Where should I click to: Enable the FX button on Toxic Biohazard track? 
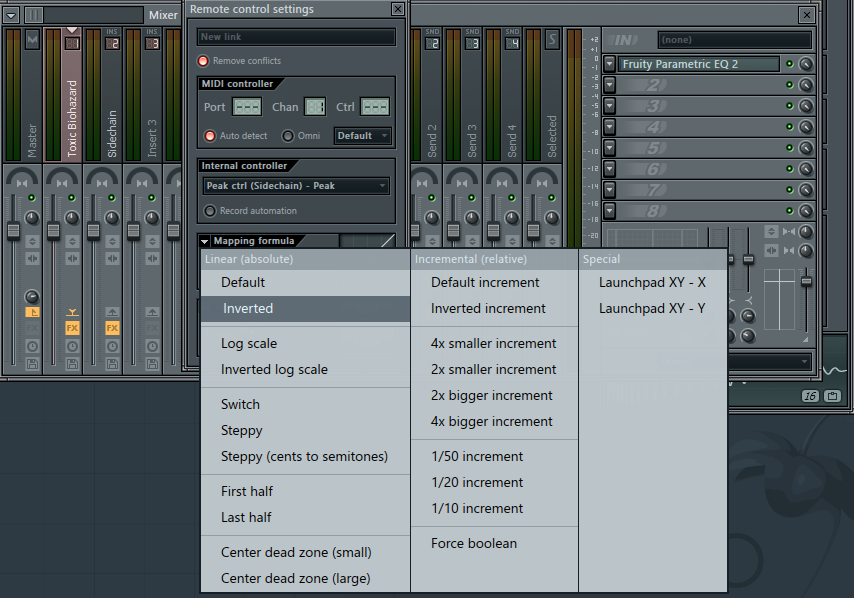(x=72, y=328)
